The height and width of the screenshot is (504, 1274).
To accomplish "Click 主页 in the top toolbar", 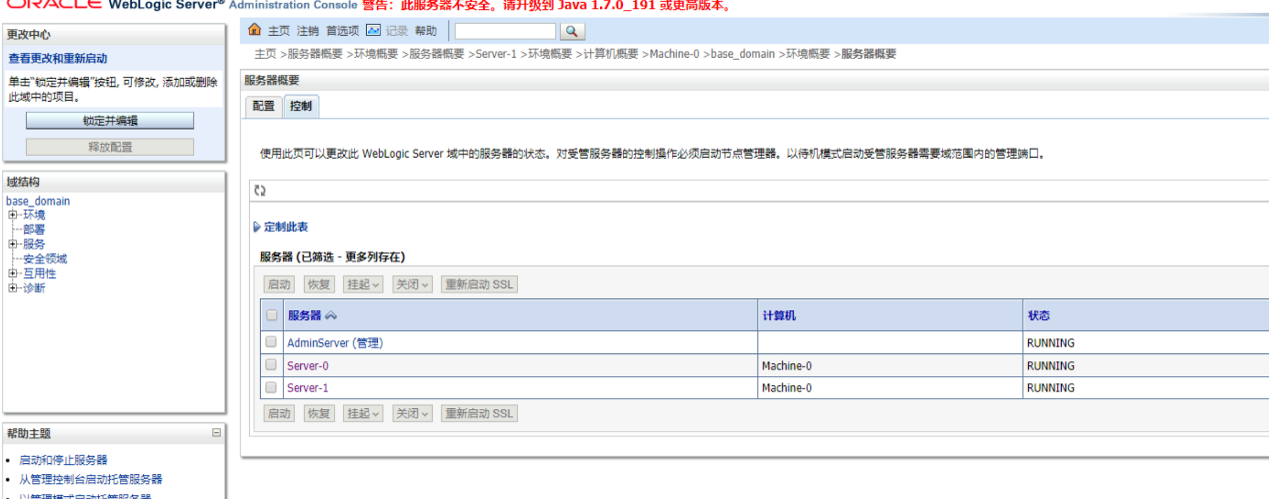I will (279, 32).
